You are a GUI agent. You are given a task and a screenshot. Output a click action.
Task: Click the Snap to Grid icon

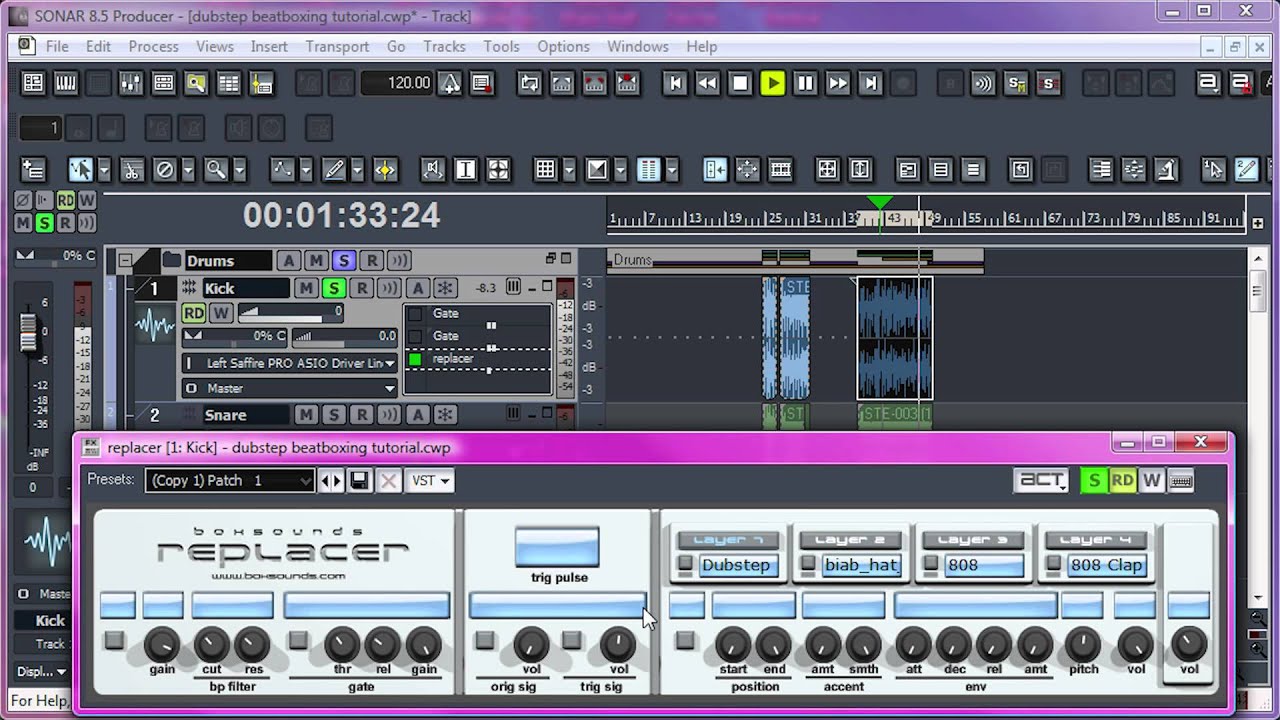click(x=545, y=170)
